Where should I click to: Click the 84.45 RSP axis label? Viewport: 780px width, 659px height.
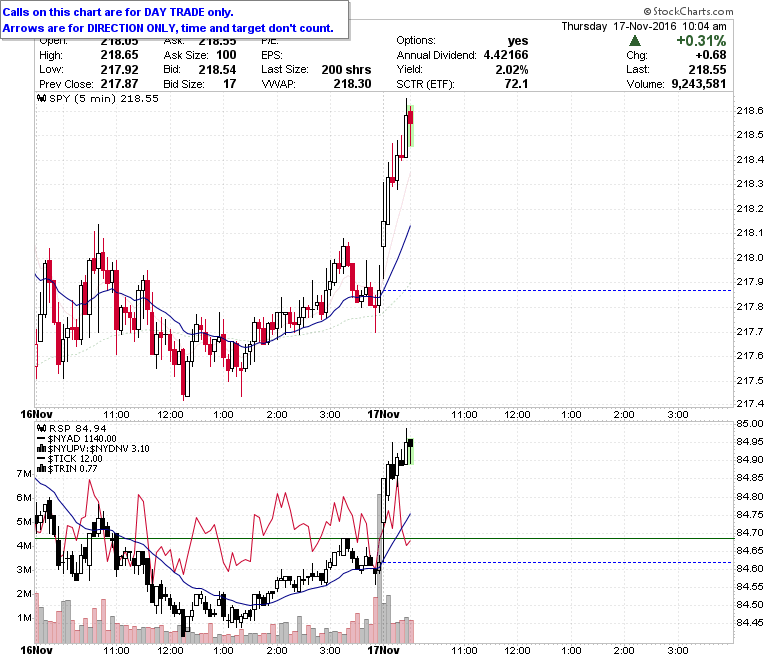[x=750, y=622]
